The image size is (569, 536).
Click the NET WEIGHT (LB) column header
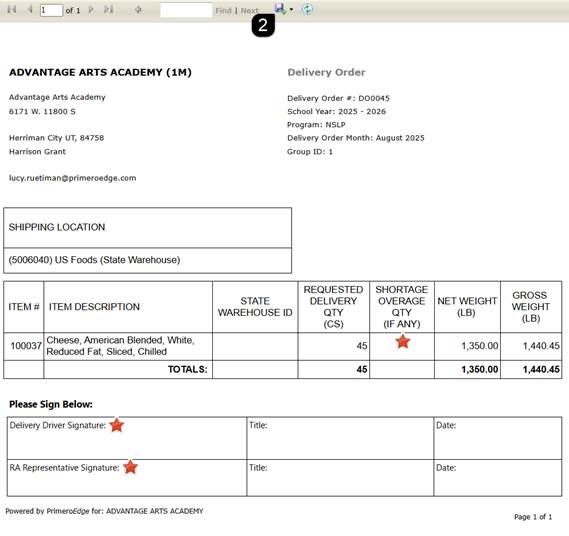tap(467, 307)
